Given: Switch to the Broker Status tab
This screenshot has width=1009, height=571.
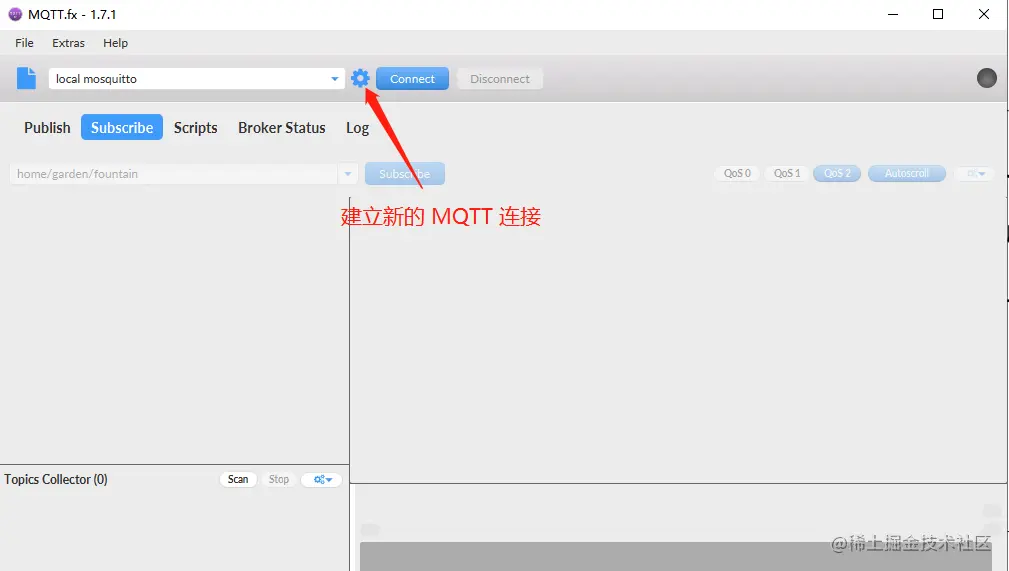Looking at the screenshot, I should click(282, 127).
